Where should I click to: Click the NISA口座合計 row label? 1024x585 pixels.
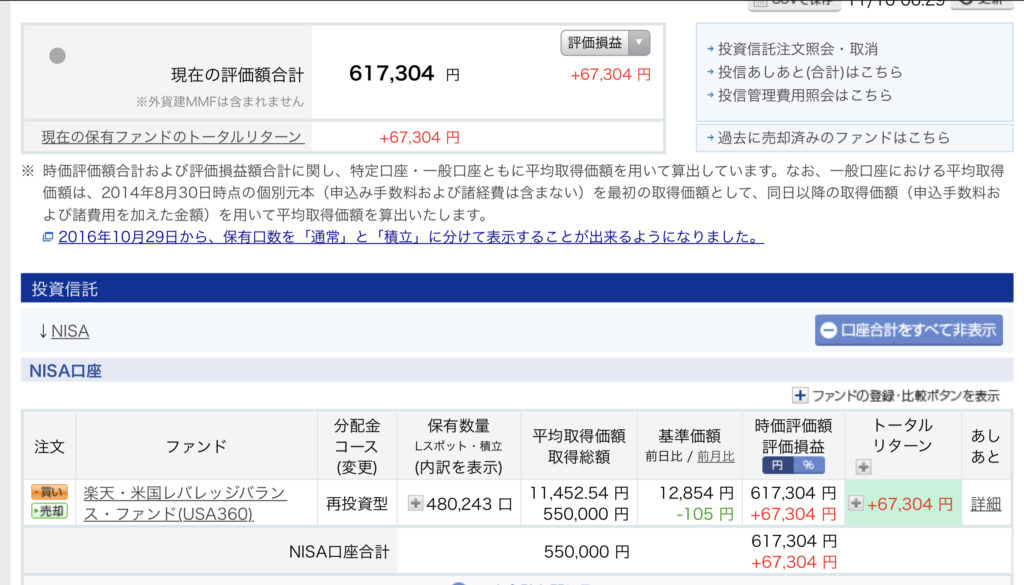click(339, 552)
